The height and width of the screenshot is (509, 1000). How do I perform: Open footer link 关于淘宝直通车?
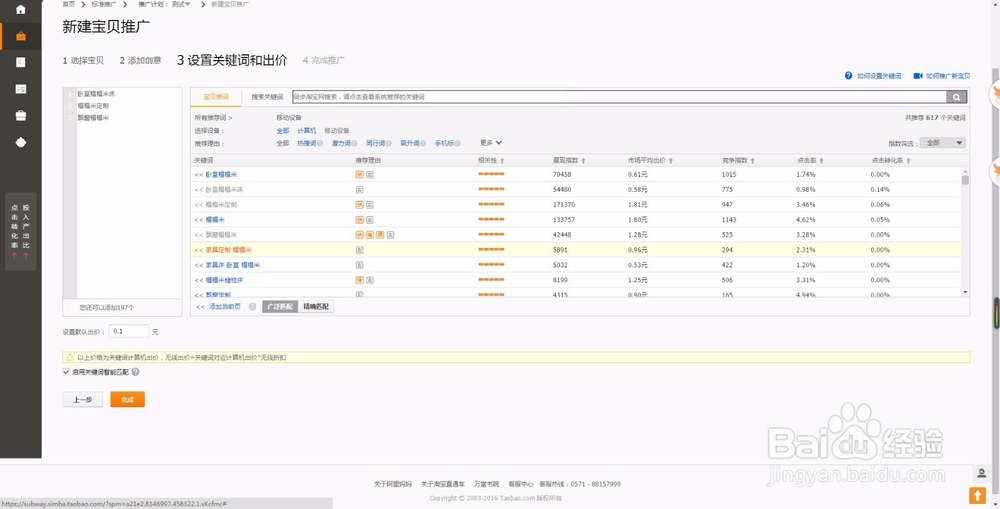(x=443, y=484)
